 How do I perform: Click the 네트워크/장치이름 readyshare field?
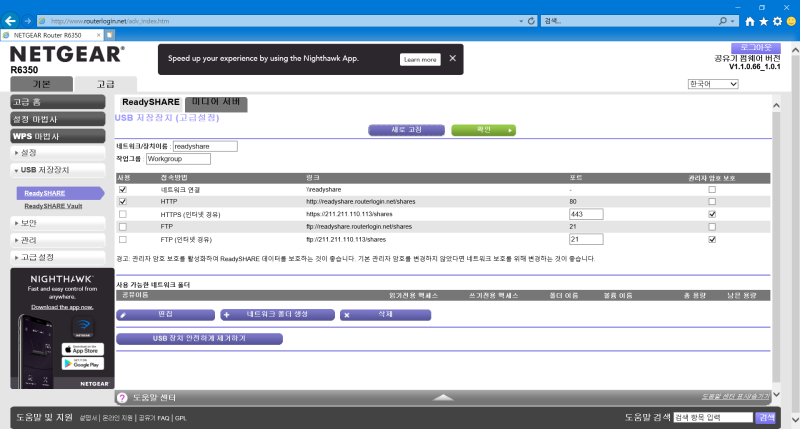click(205, 146)
